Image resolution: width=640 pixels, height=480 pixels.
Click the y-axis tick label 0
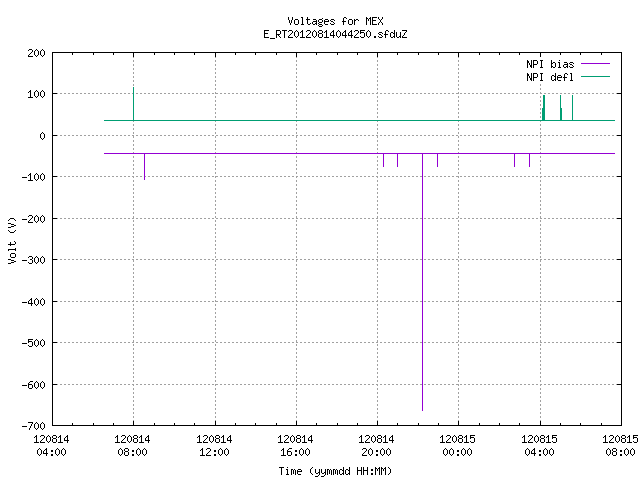point(42,136)
